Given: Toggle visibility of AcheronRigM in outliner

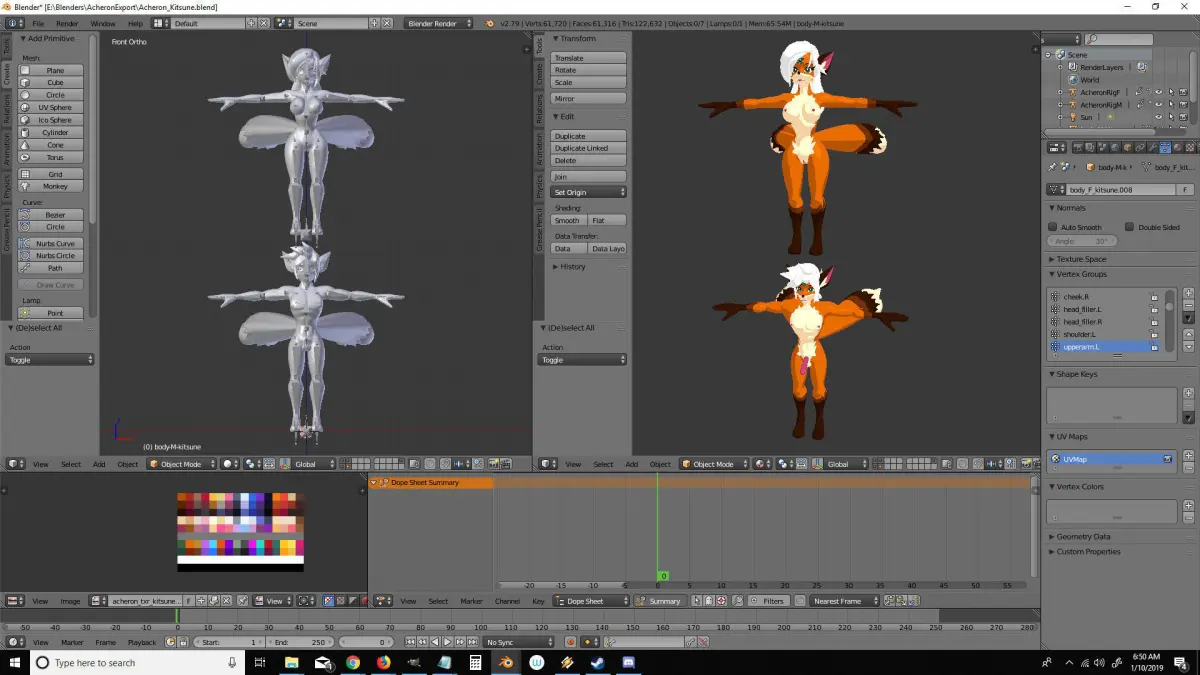Looking at the screenshot, I should point(1159,104).
